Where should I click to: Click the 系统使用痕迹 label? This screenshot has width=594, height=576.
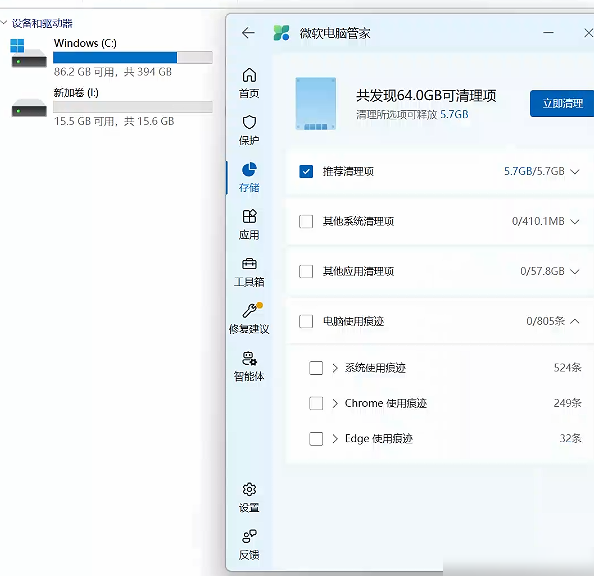(x=375, y=368)
